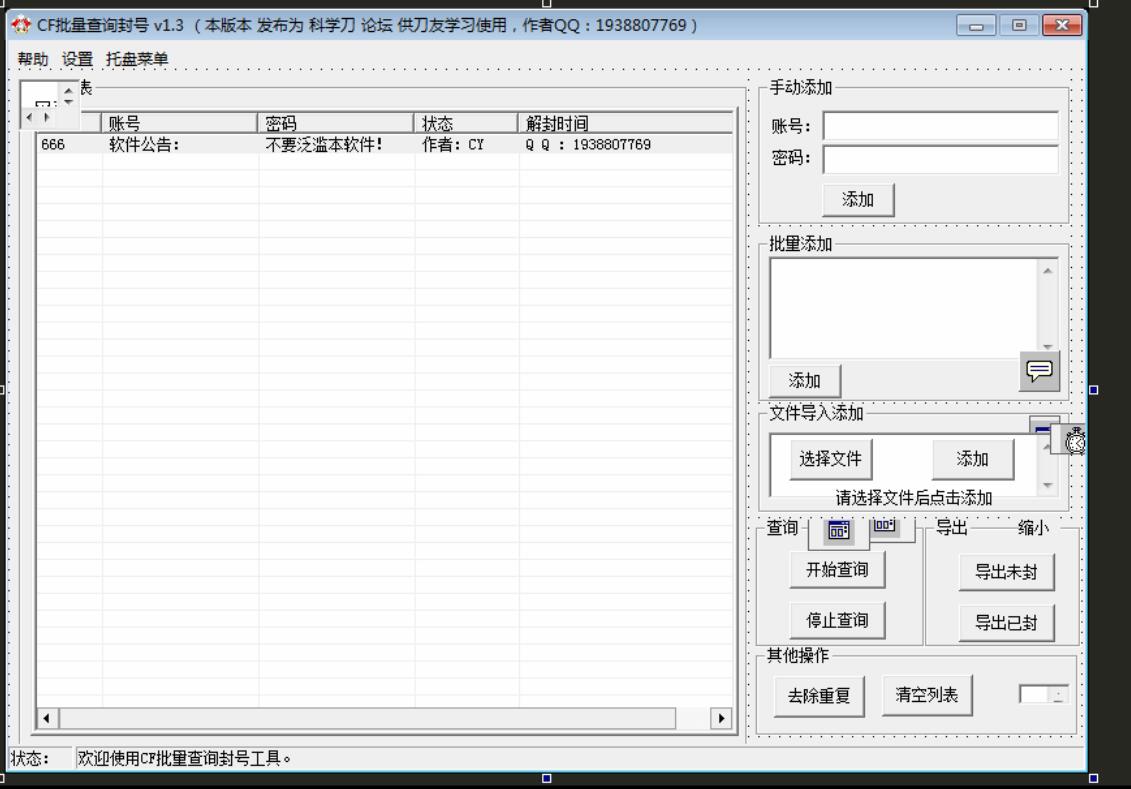Click the 解封时间 column header
Screen dimensions: 1131x789
pyautogui.click(x=625, y=123)
